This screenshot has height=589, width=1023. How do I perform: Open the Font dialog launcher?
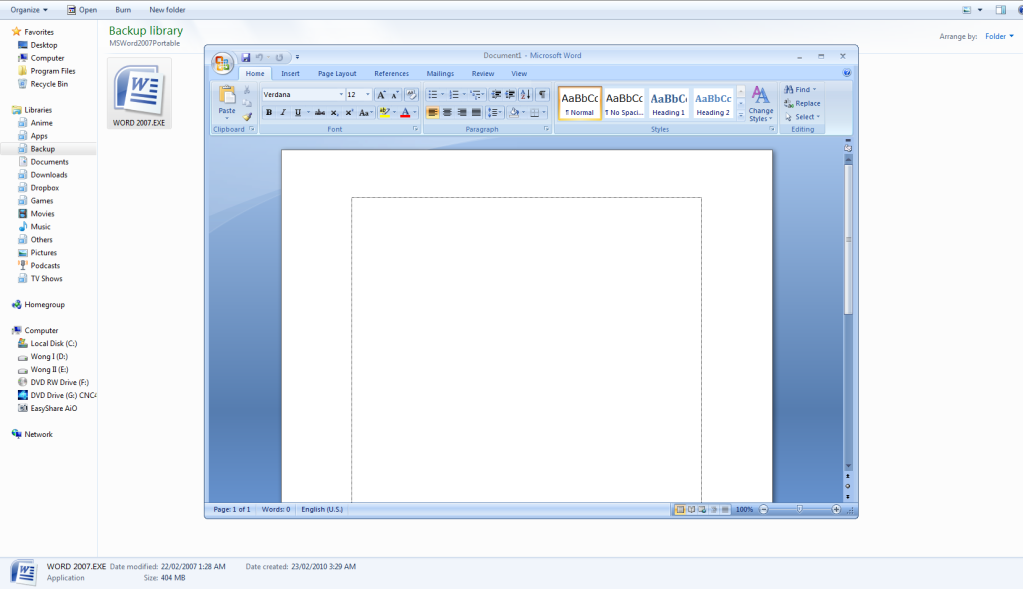[x=415, y=129]
